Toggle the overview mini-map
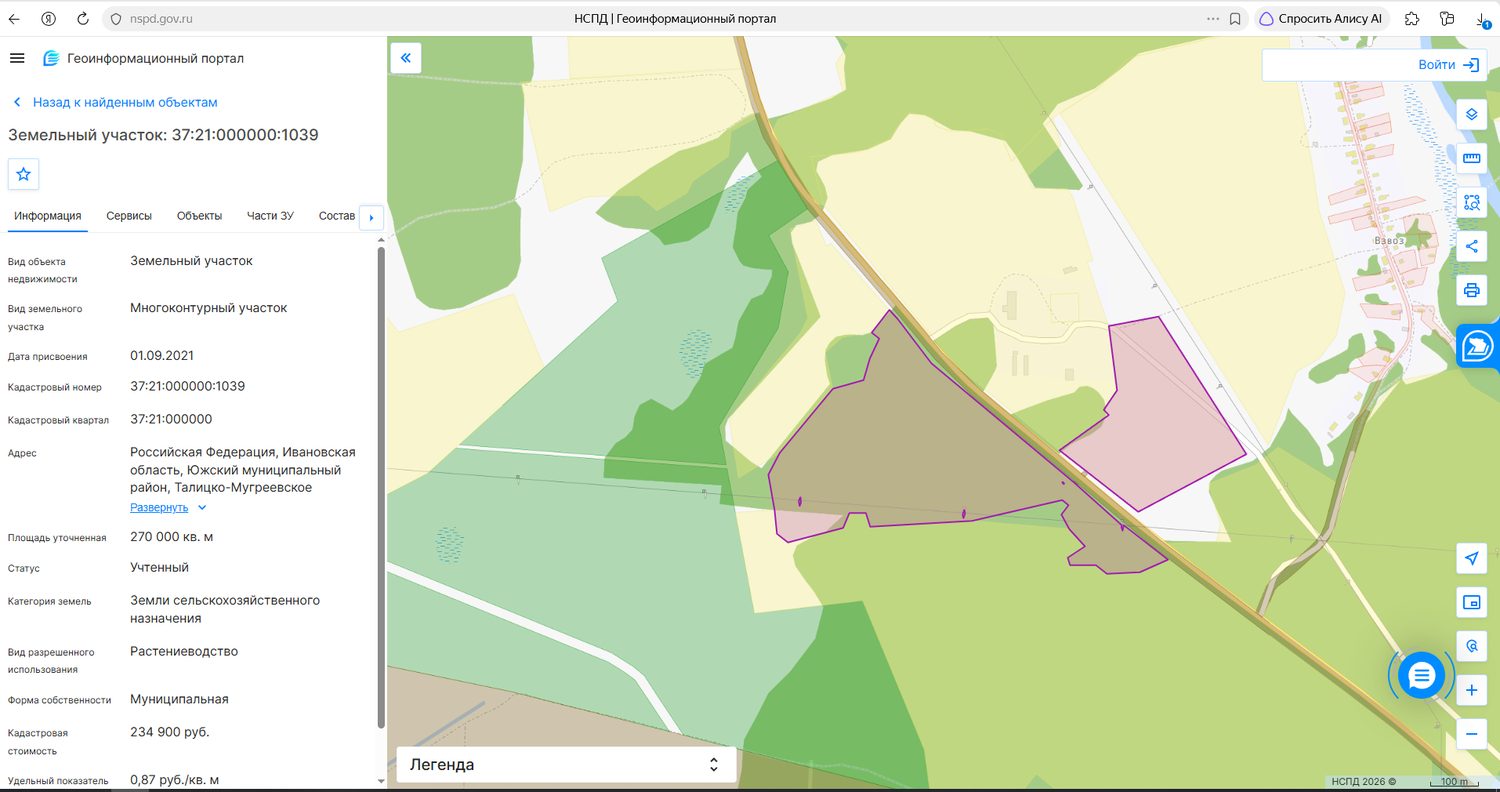Screen dimensions: 1500x792 [x=1471, y=602]
